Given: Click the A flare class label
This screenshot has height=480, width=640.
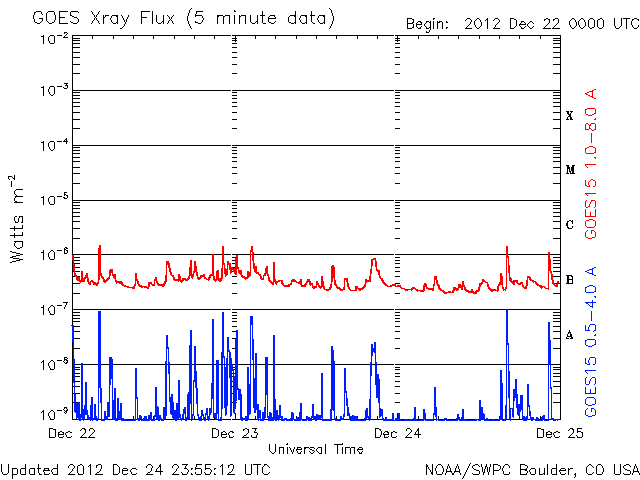Looking at the screenshot, I should pos(570,335).
